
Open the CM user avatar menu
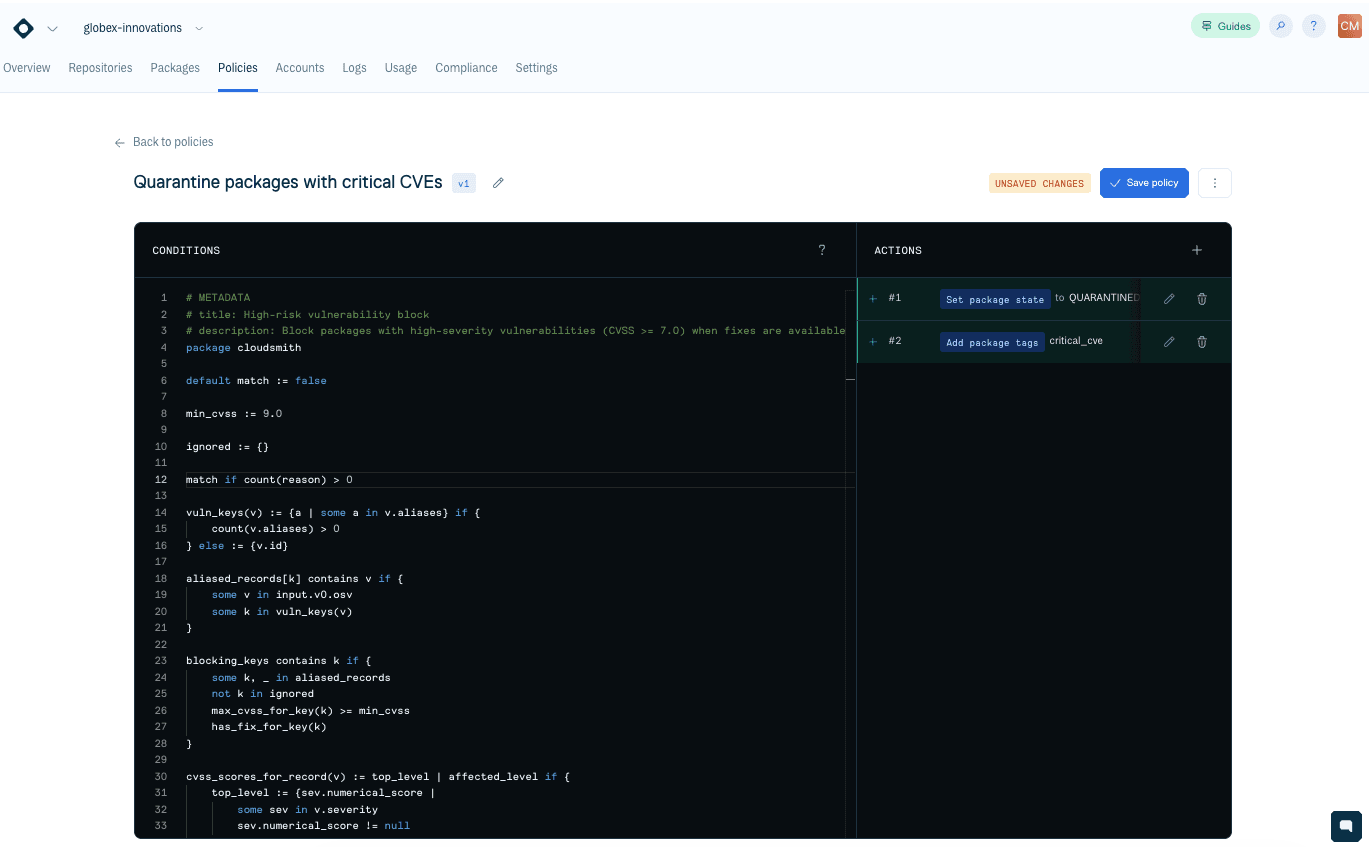click(1349, 26)
